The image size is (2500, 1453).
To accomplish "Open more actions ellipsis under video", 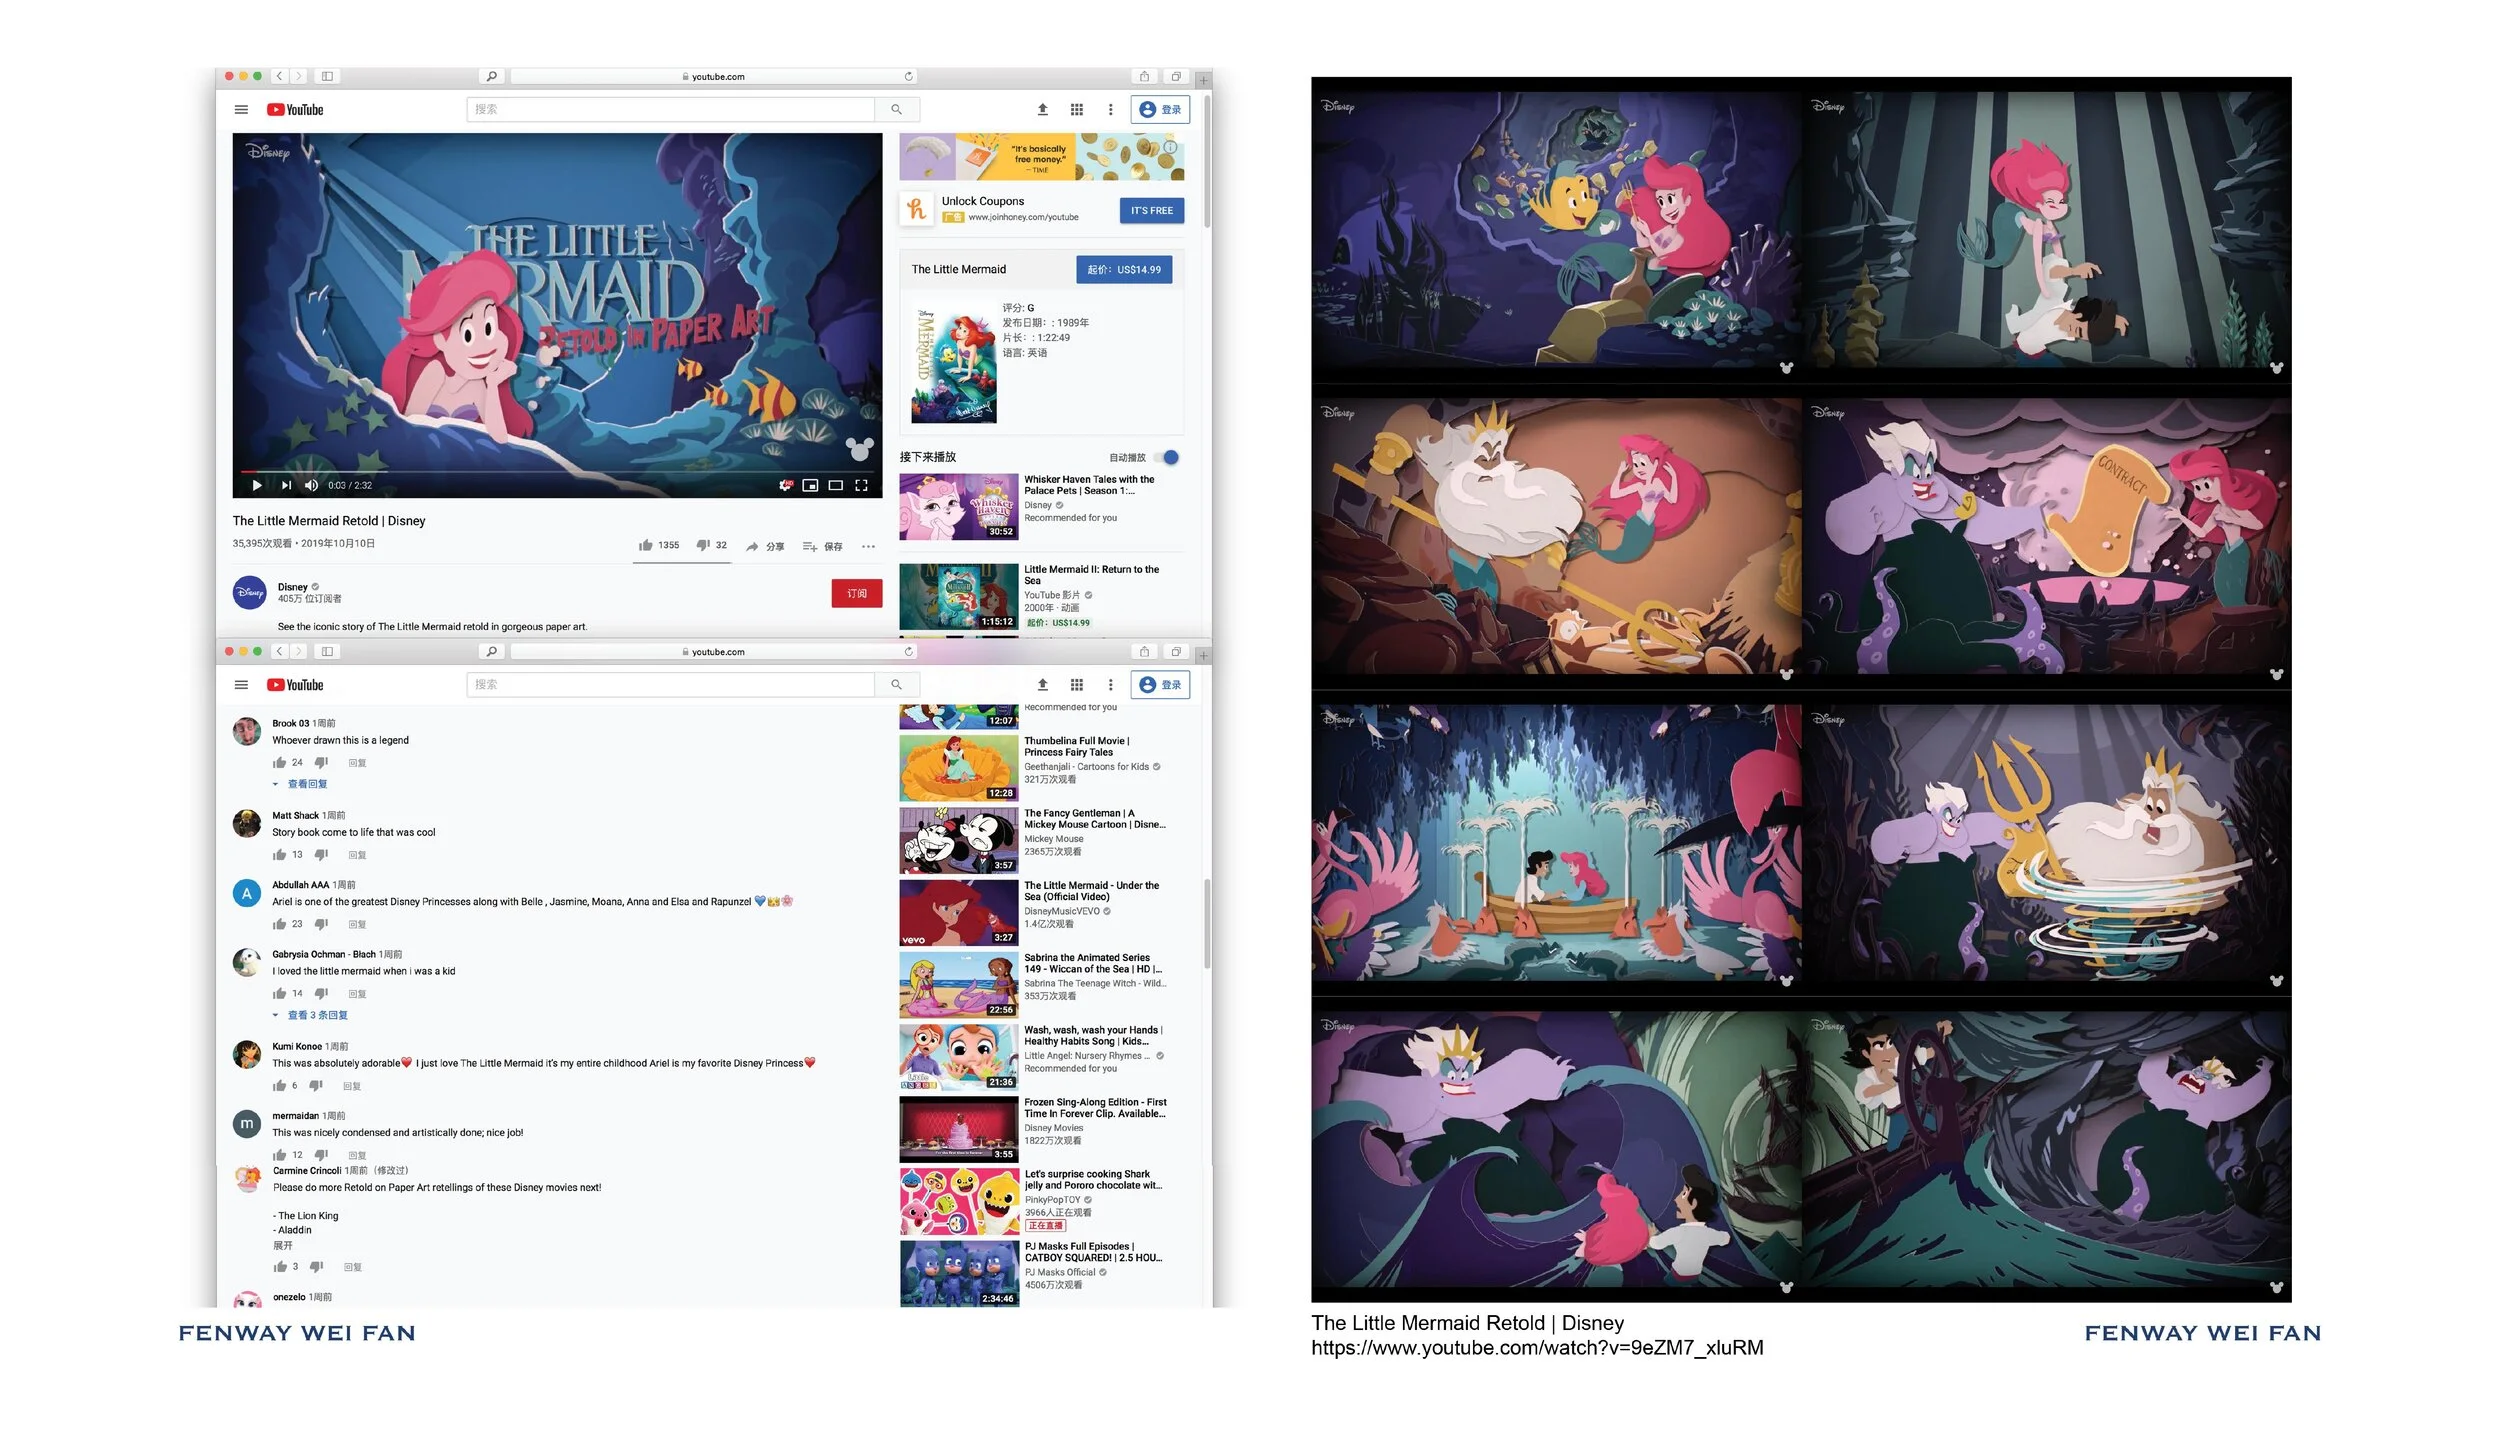I will (868, 547).
